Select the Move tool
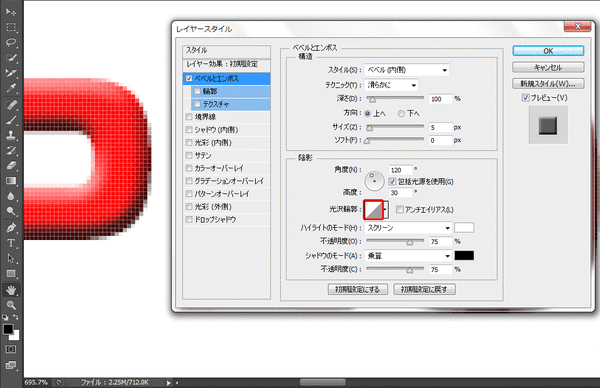Viewport: 600px width, 388px height. point(11,12)
